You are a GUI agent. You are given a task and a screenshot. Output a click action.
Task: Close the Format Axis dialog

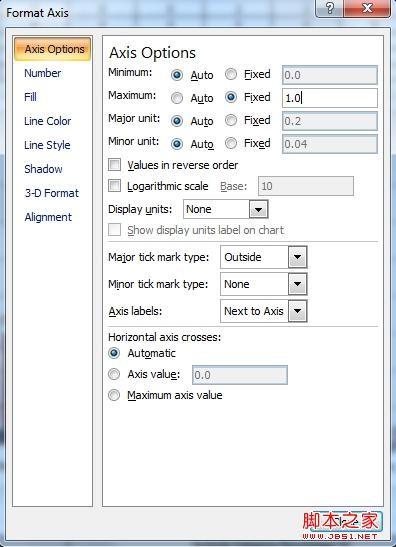pyautogui.click(x=367, y=8)
